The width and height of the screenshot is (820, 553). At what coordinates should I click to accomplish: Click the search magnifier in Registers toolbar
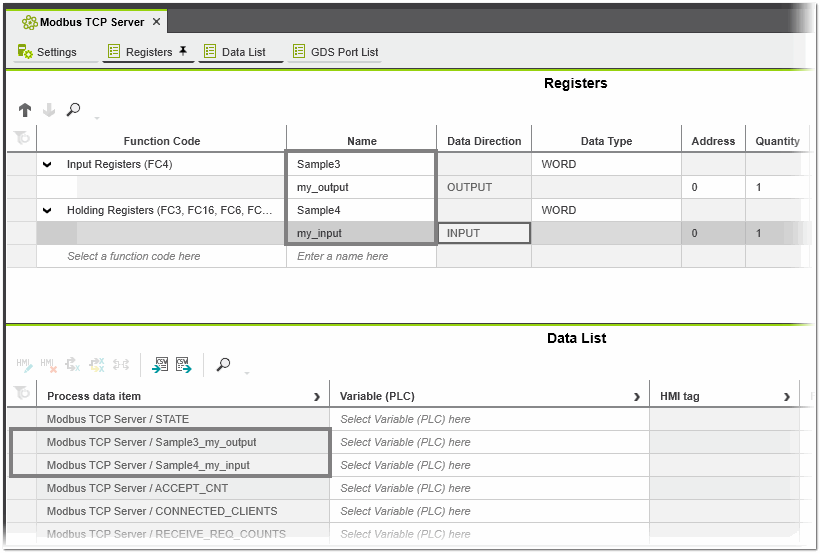73,110
